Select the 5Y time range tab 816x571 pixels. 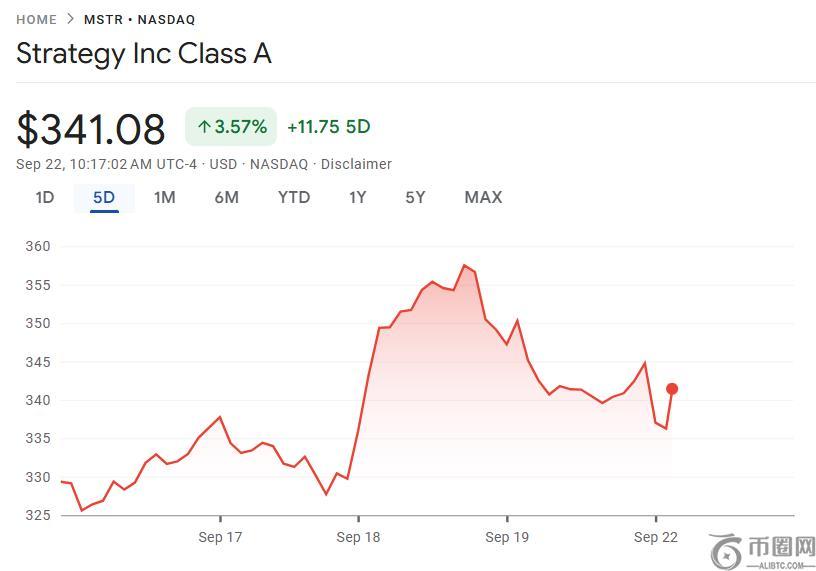pyautogui.click(x=416, y=197)
